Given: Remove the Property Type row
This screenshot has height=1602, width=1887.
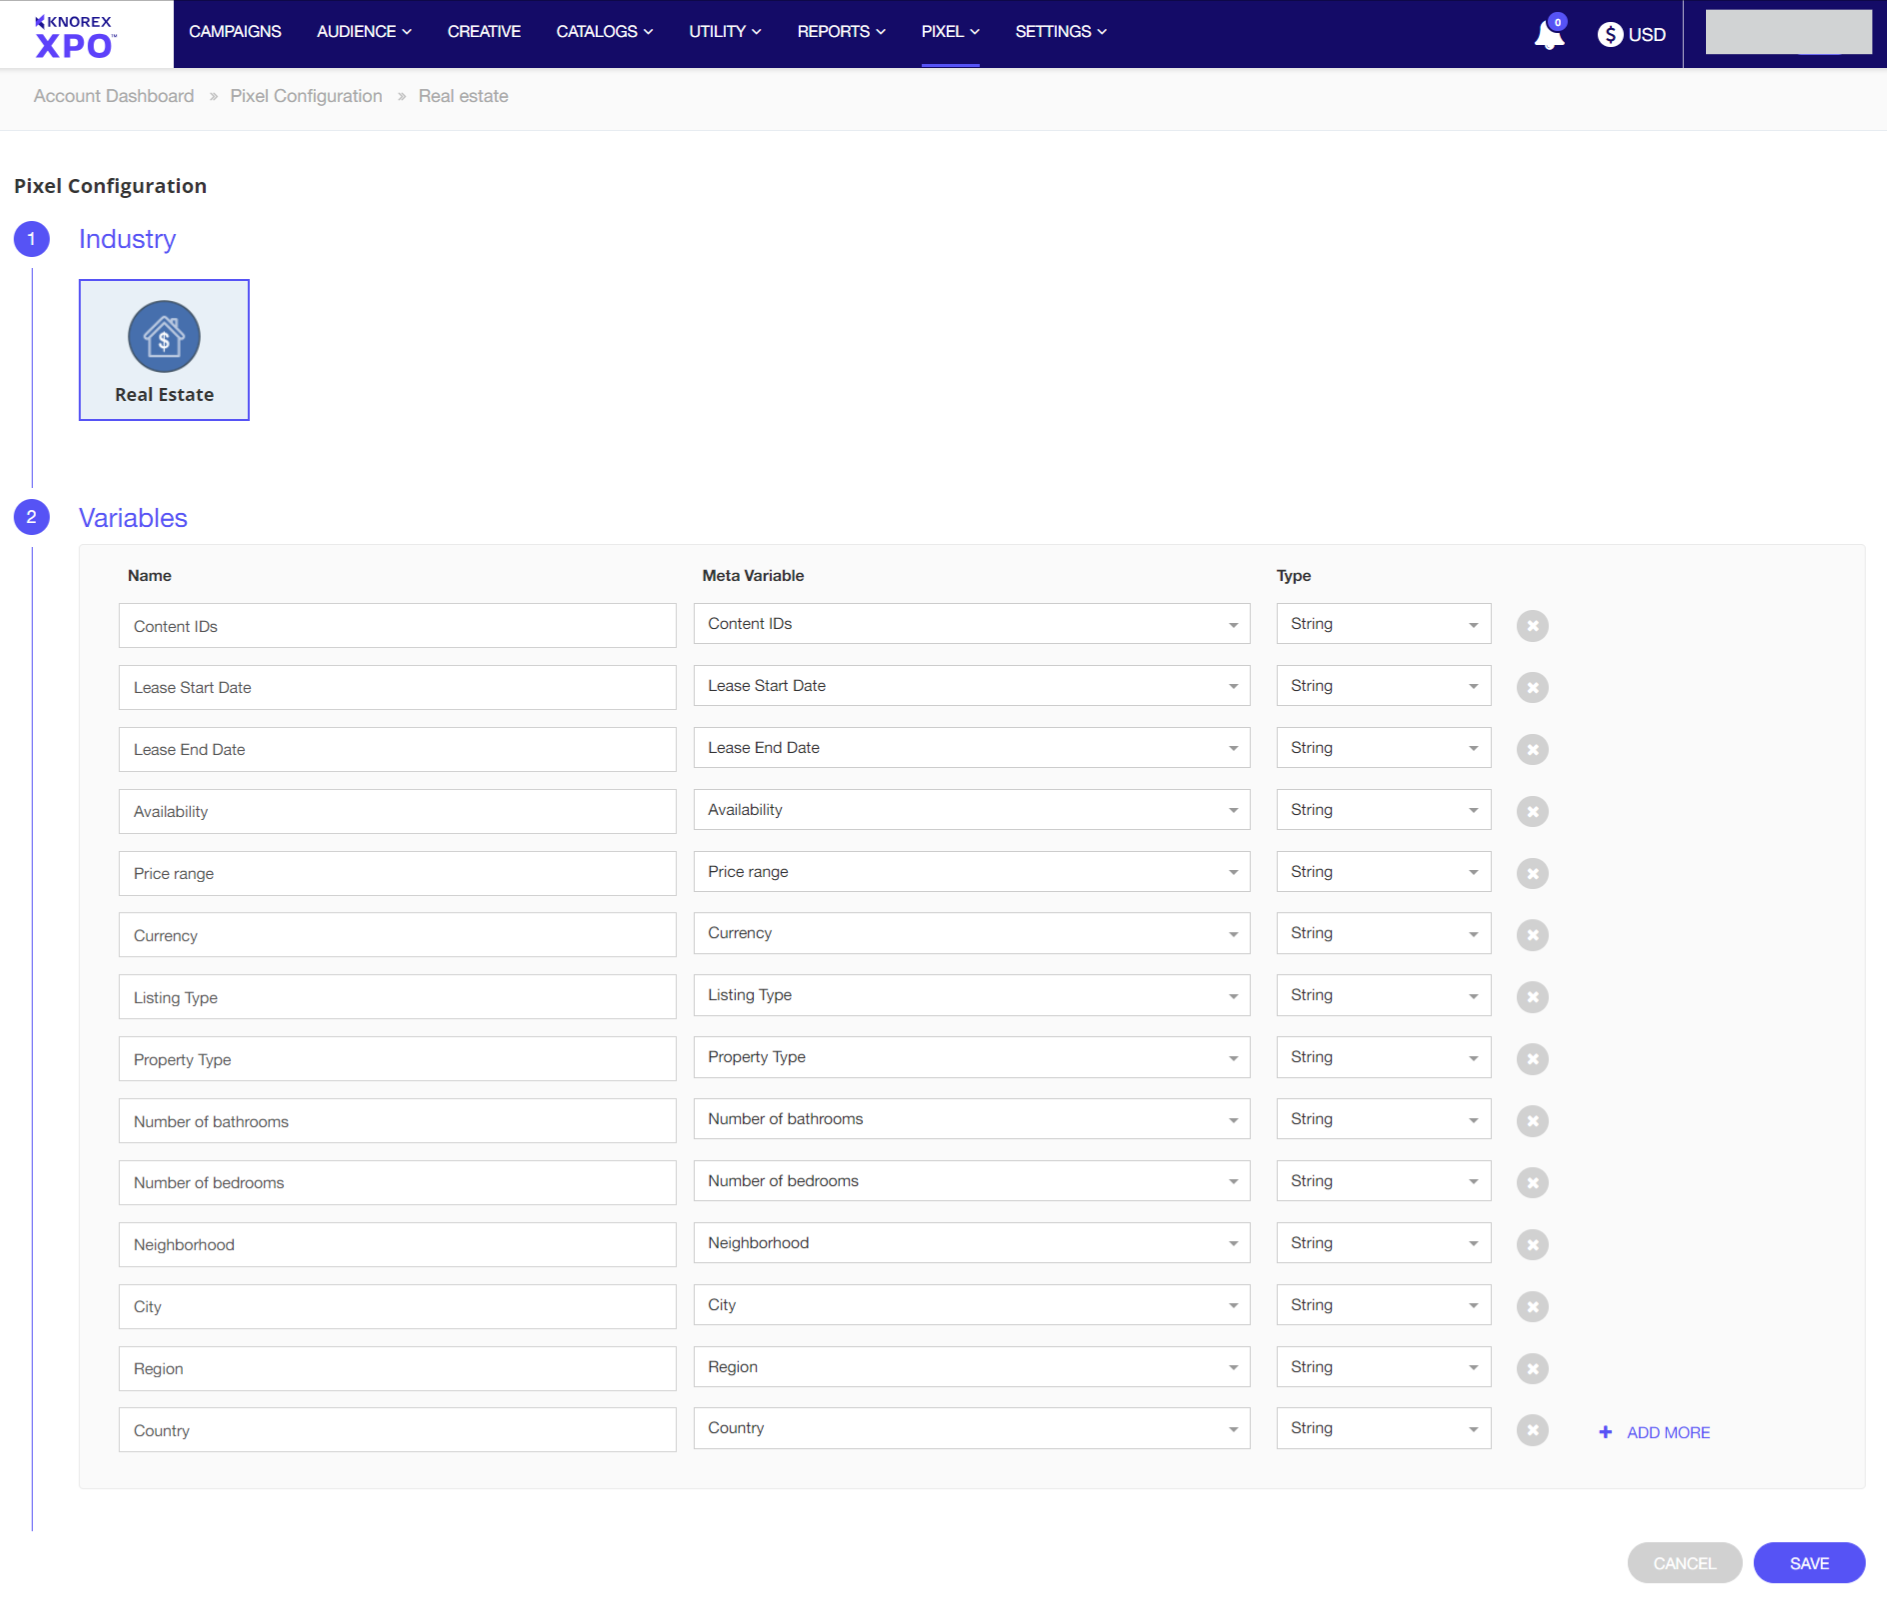Looking at the screenshot, I should [x=1532, y=1059].
